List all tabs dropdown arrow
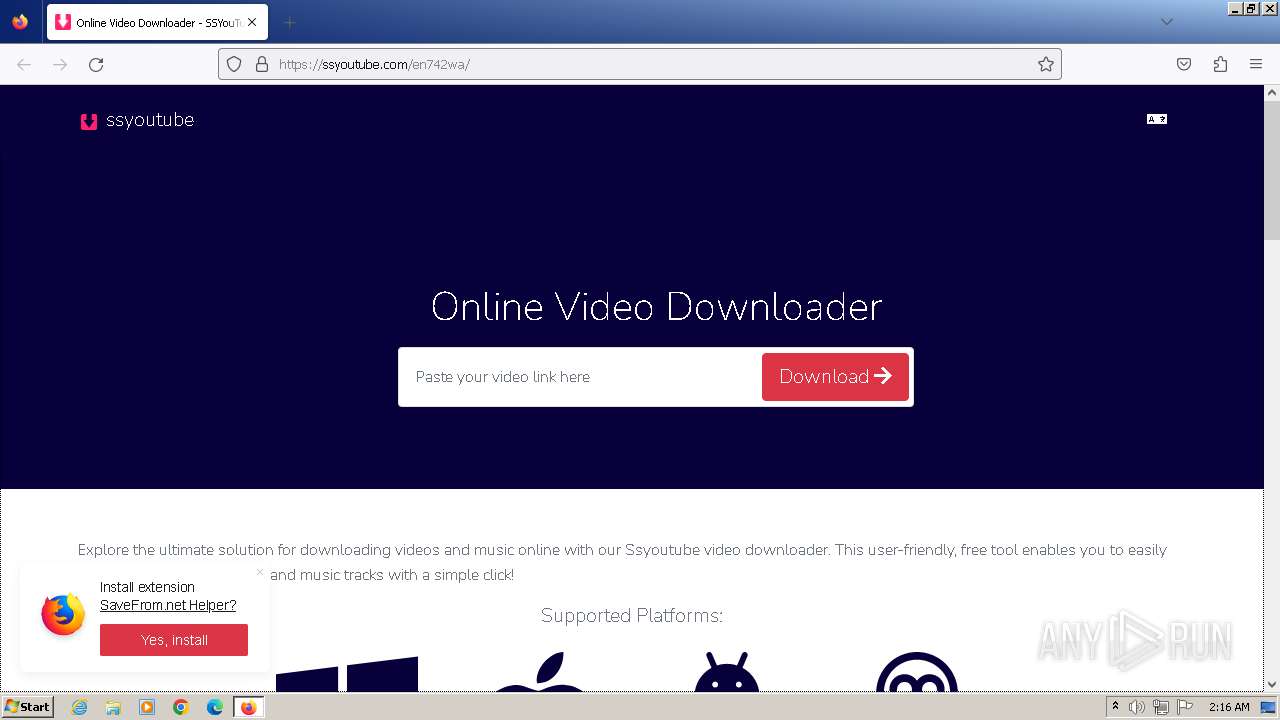Viewport: 1280px width, 720px height. point(1166,22)
